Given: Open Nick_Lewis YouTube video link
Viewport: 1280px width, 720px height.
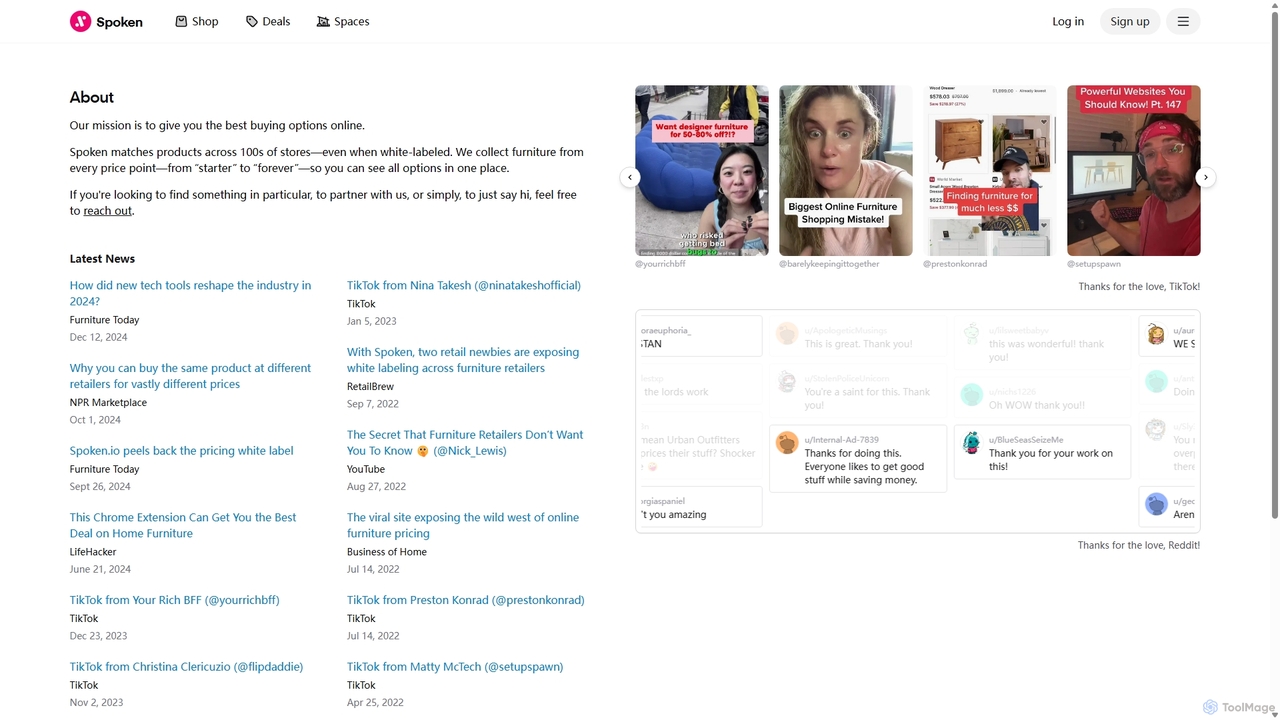Looking at the screenshot, I should point(465,443).
